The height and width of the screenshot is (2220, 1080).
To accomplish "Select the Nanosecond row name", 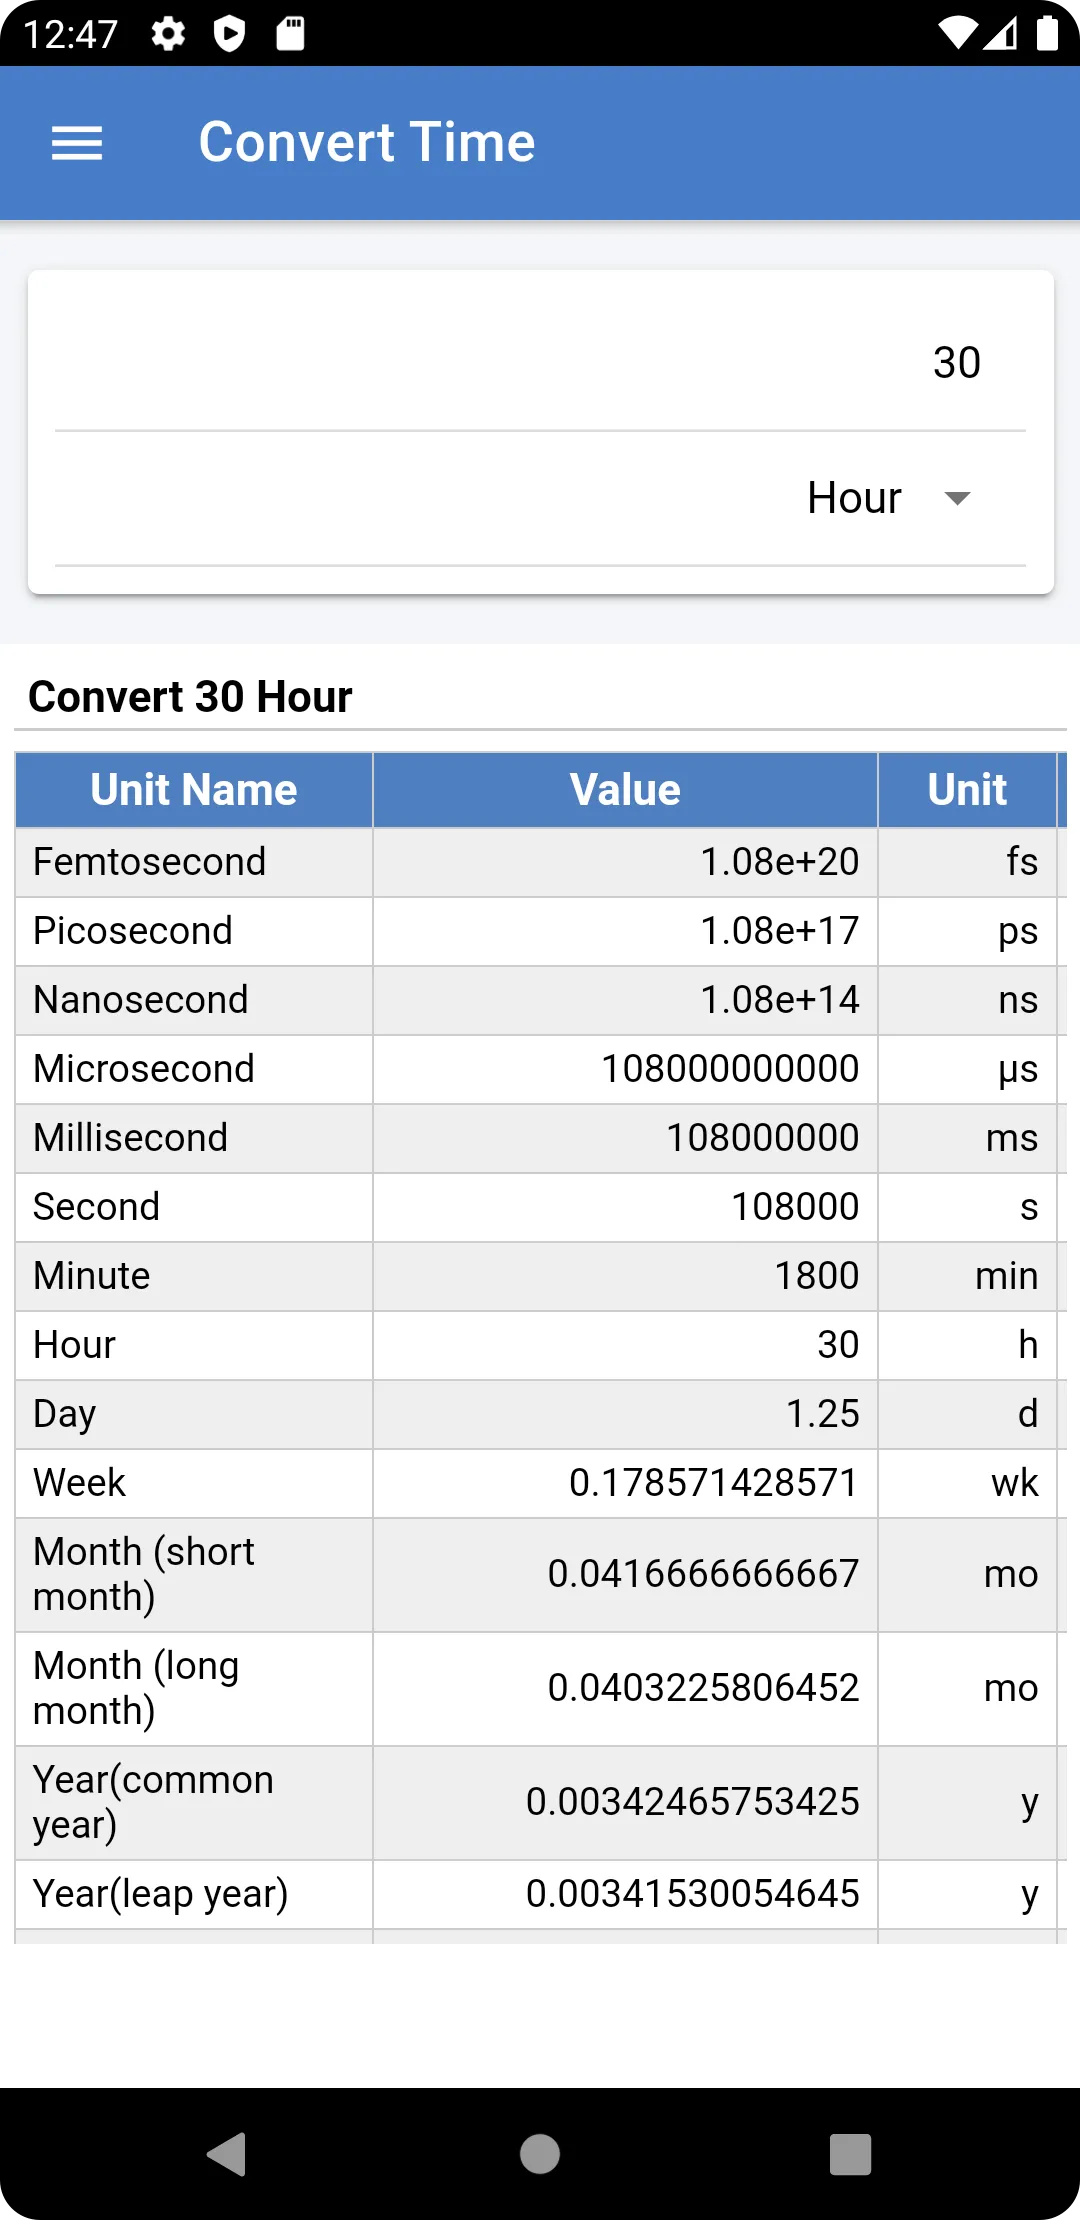I will [141, 1000].
